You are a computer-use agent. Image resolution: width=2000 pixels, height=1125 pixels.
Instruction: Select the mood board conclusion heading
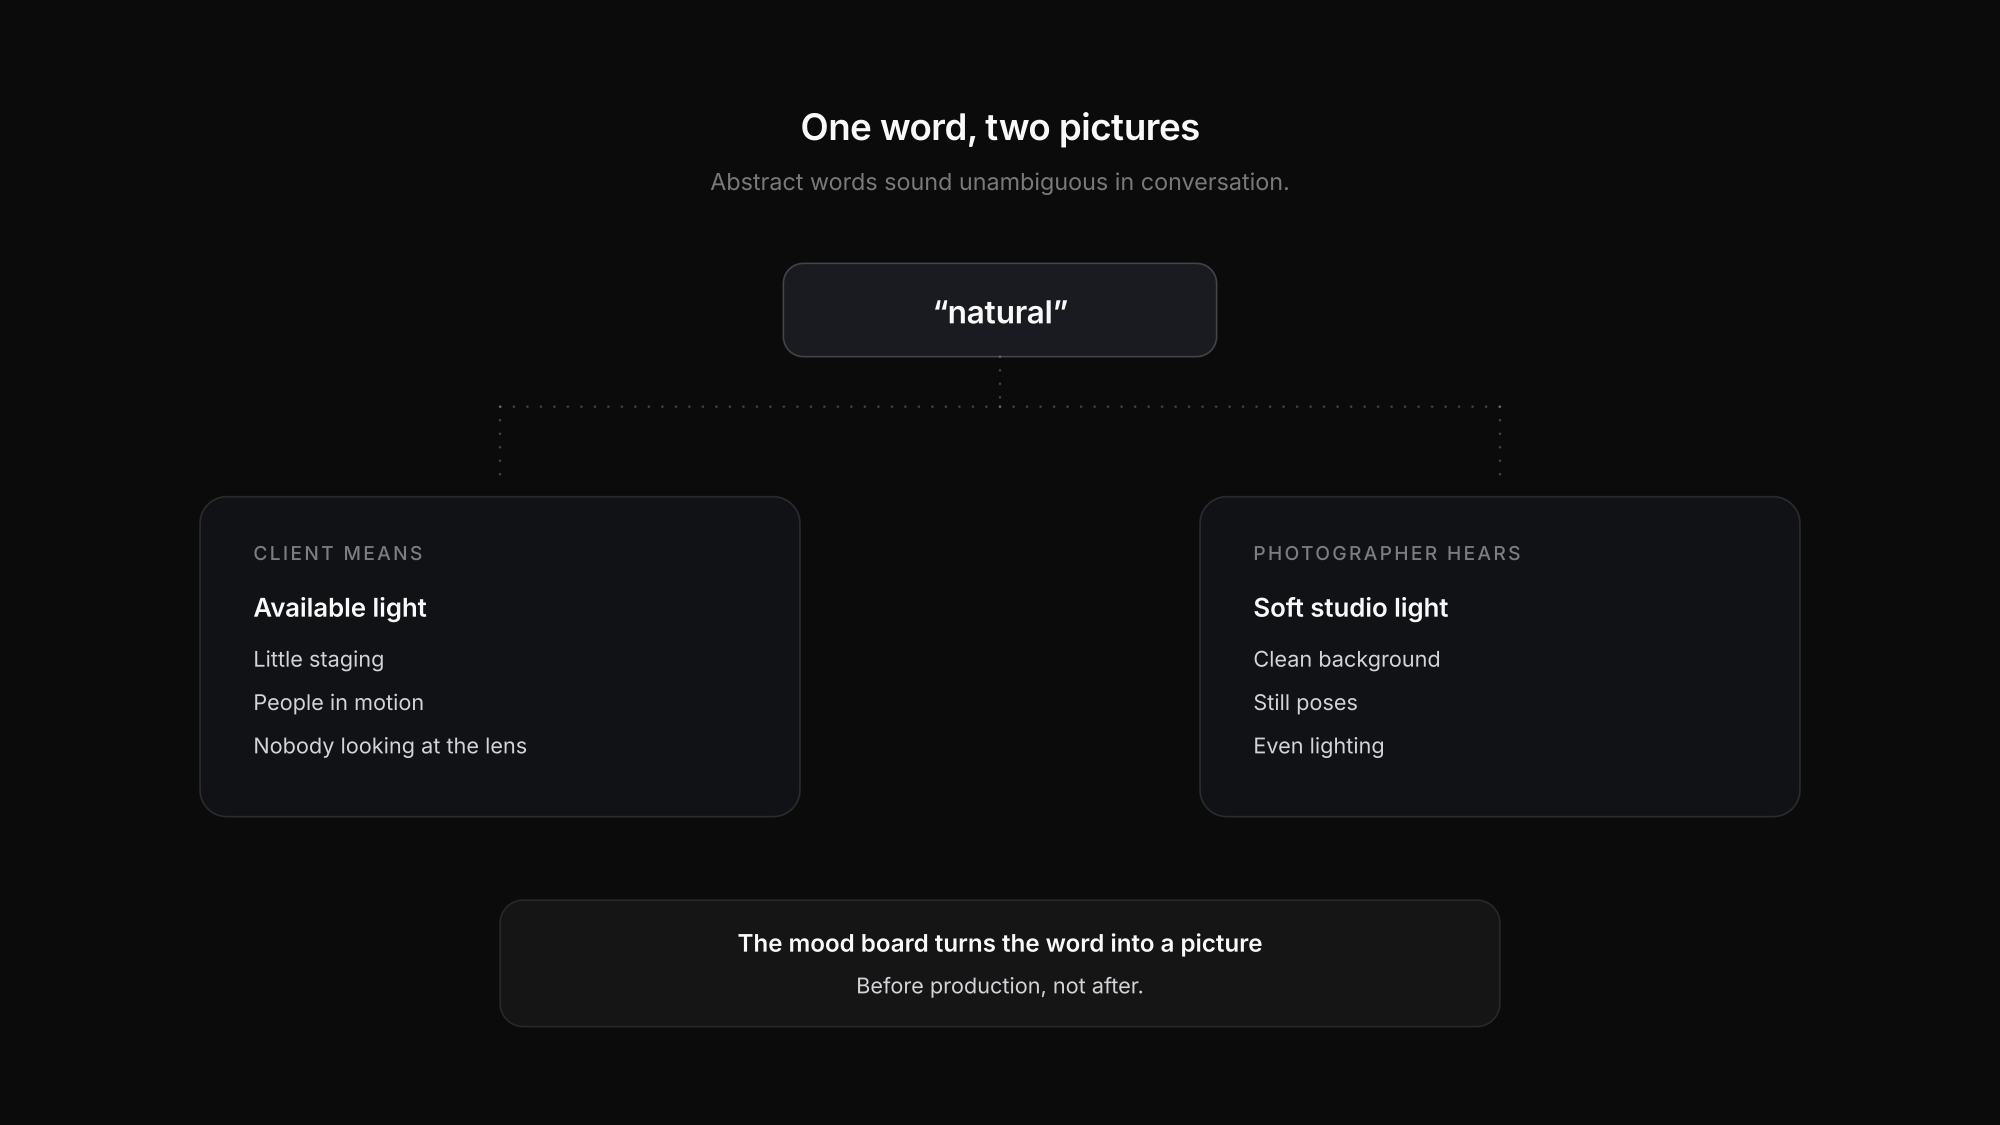coord(1000,943)
